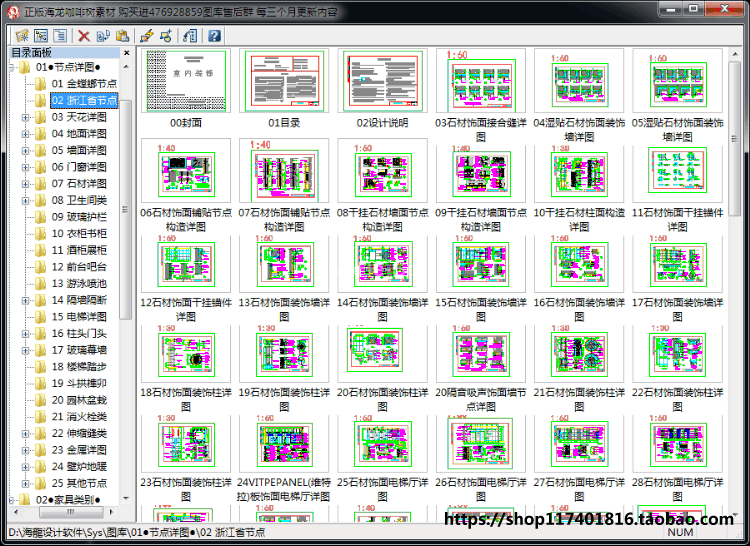Select the 12 前台吧台 folder

click(78, 266)
